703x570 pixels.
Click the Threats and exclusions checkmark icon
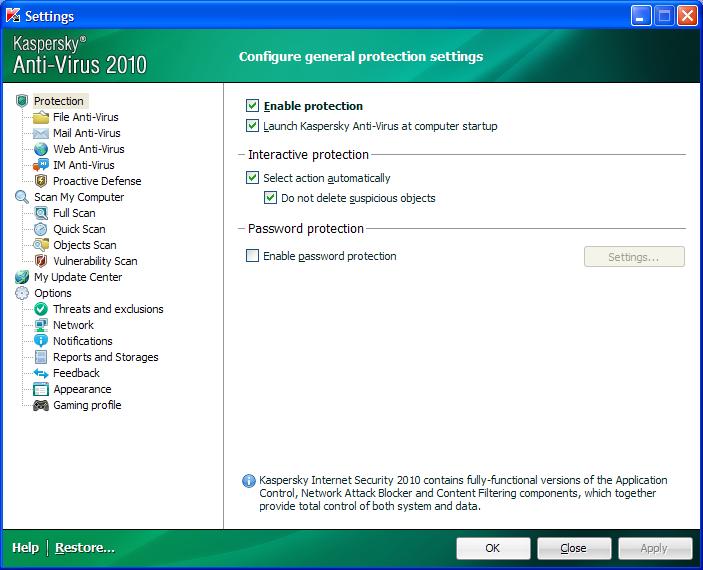point(41,309)
